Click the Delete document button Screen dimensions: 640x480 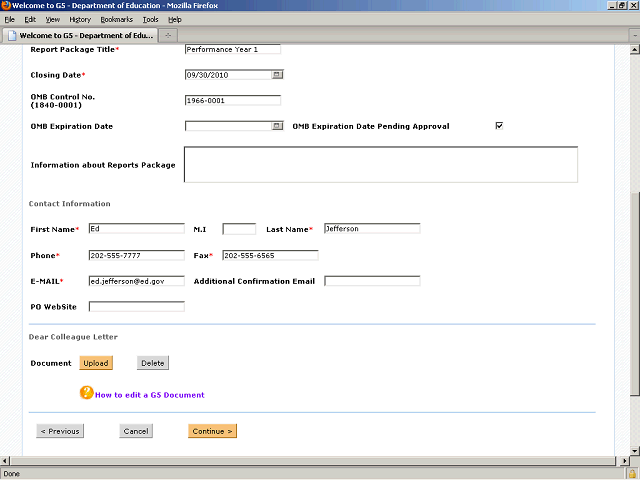153,363
